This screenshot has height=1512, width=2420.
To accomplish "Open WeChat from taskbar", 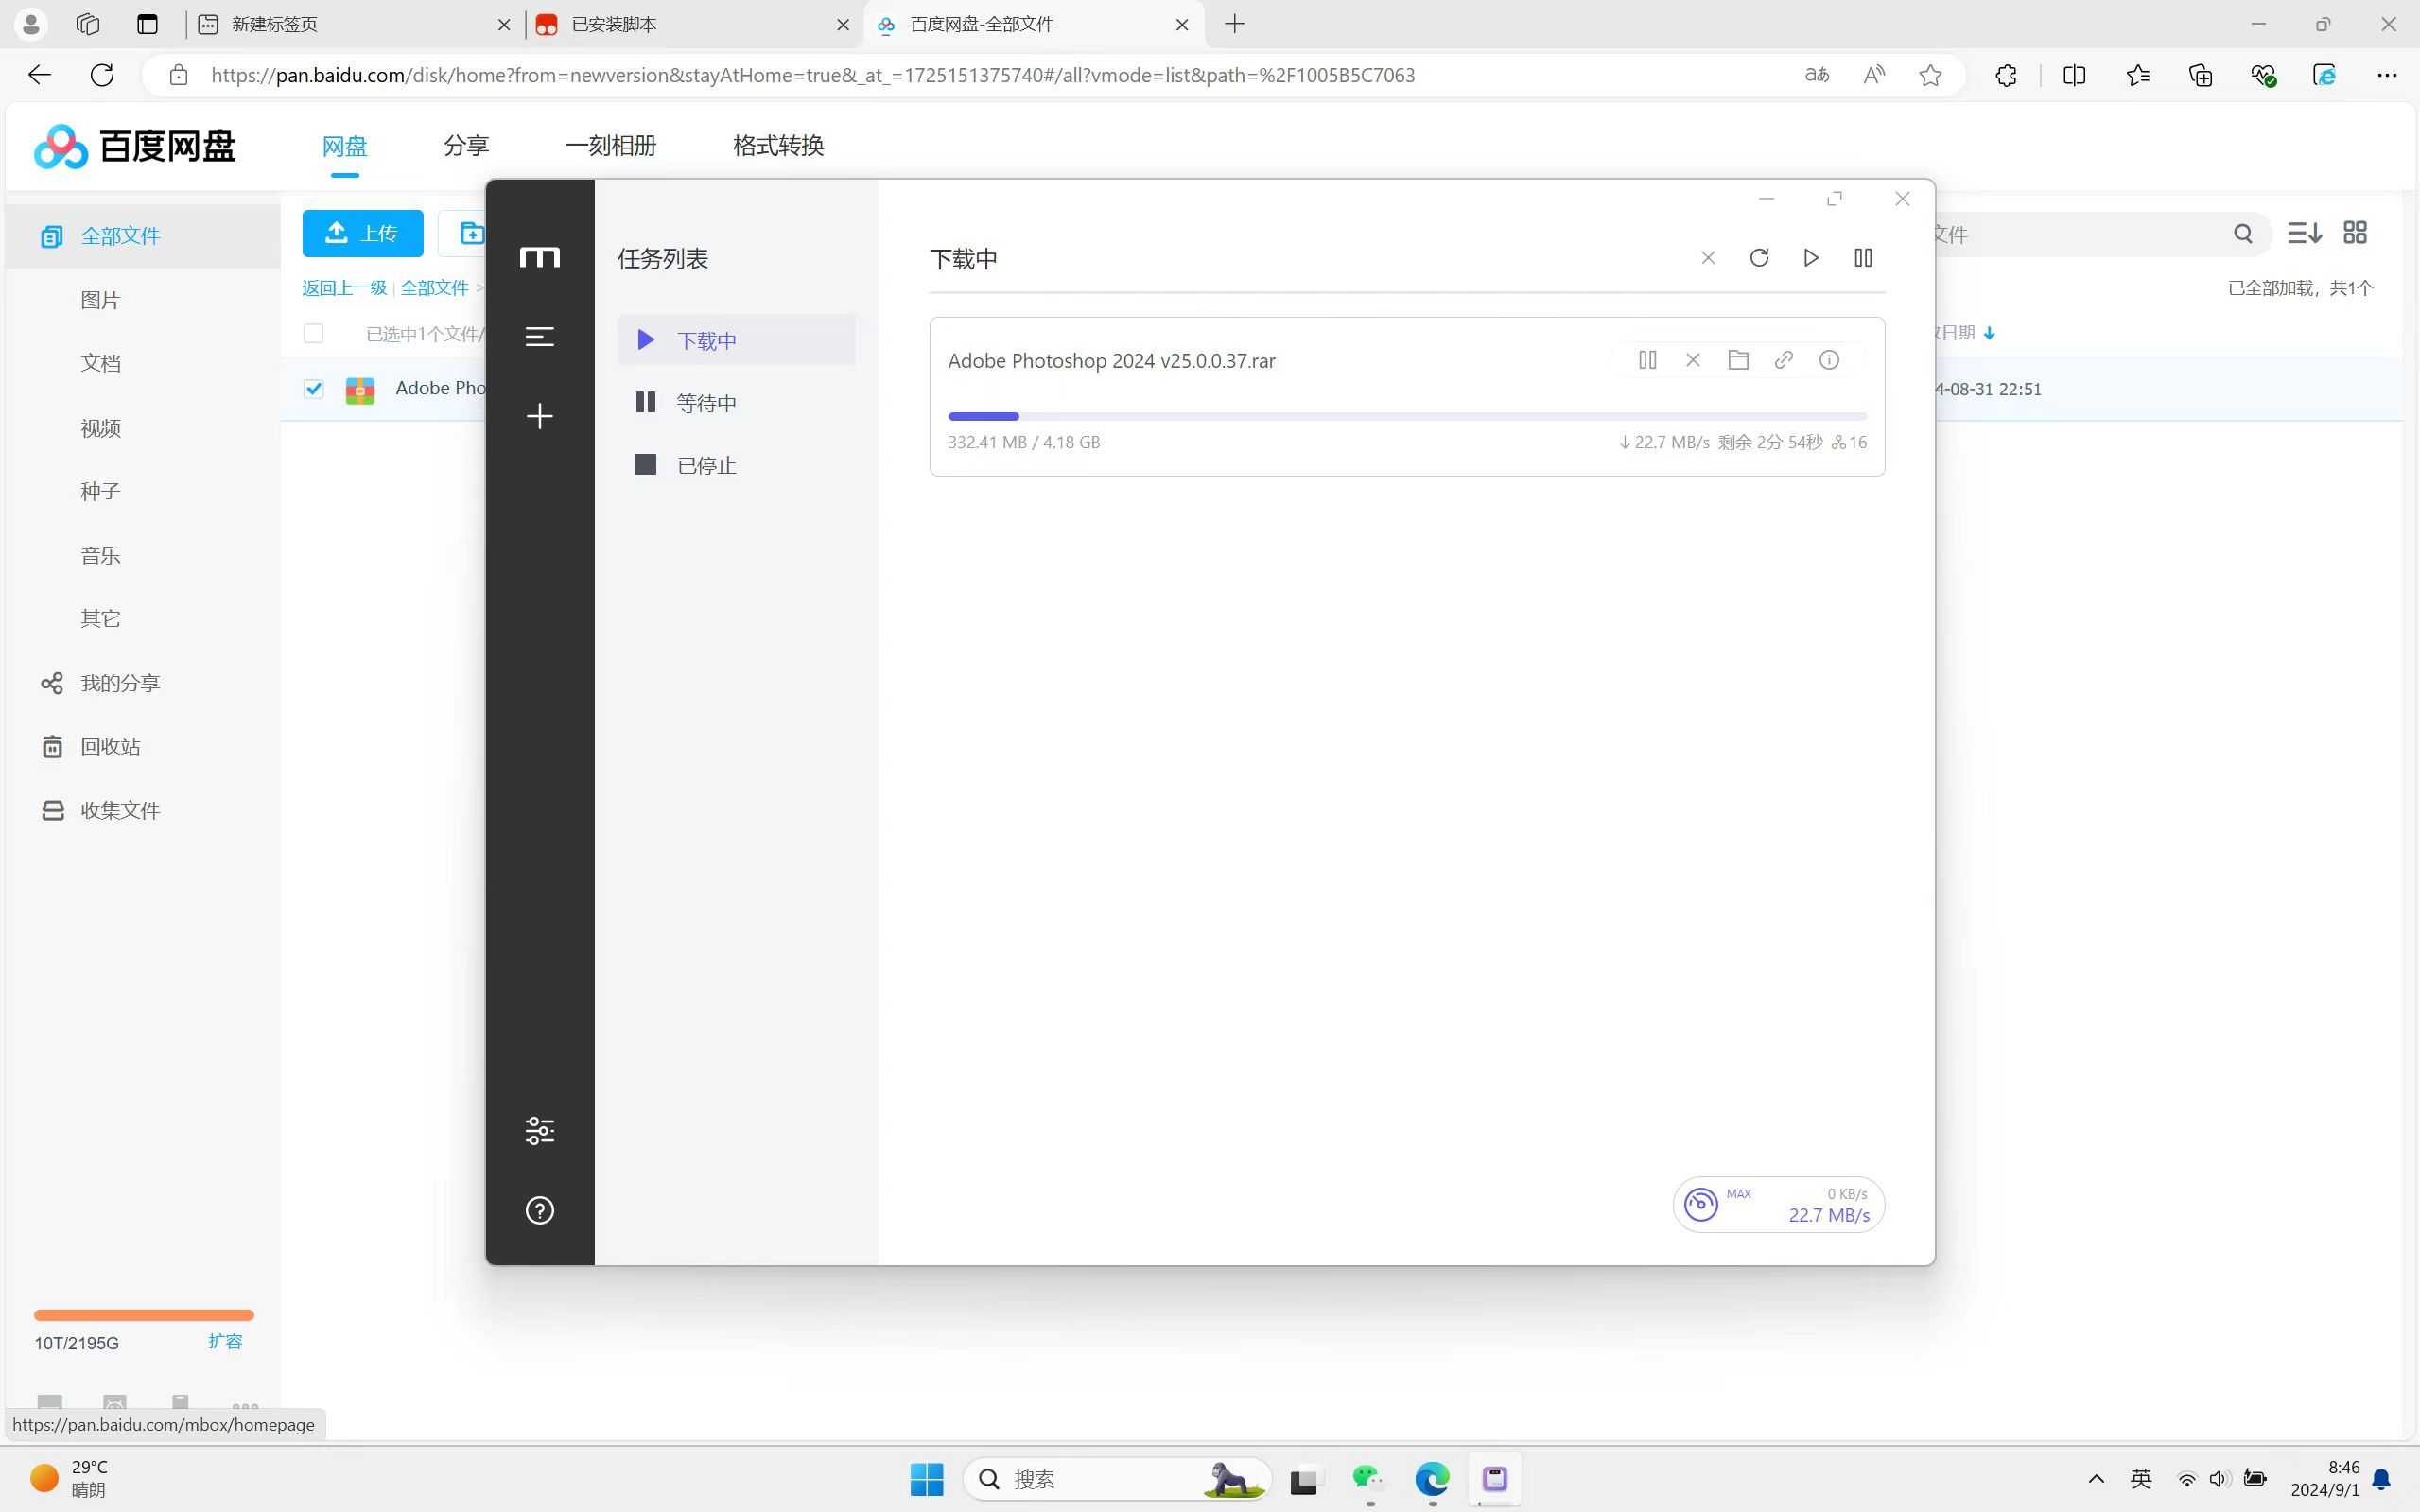I will 1368,1479.
